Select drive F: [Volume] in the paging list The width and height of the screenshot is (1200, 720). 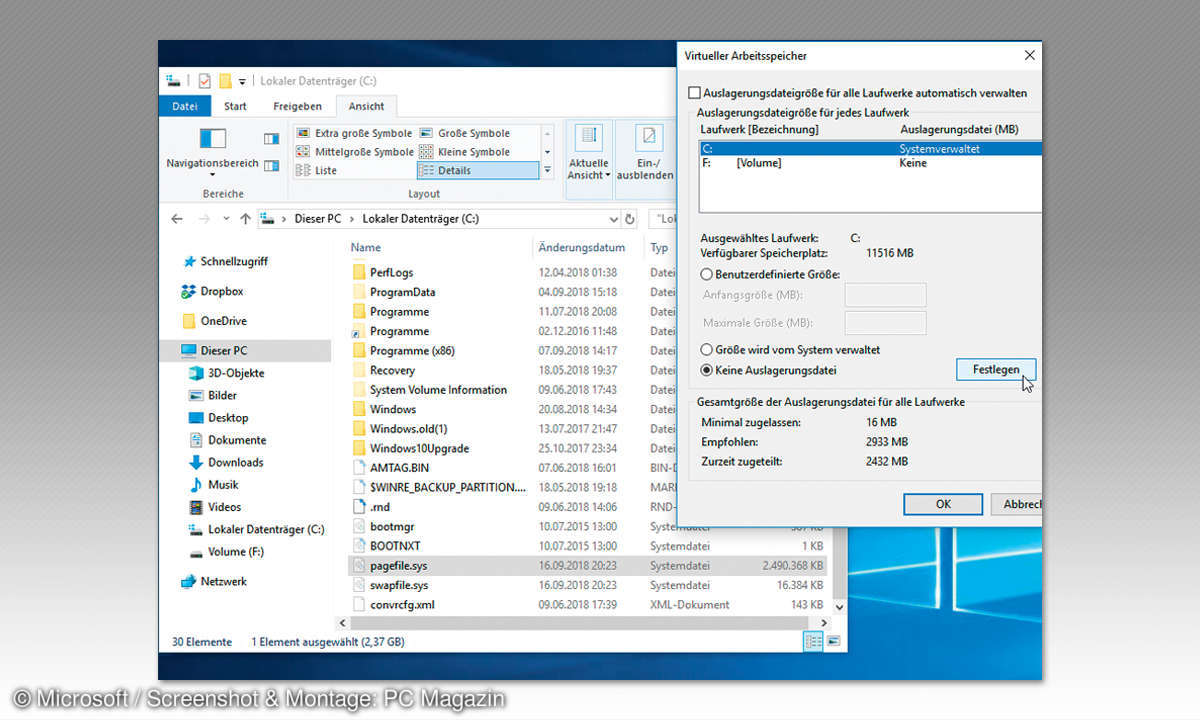(x=870, y=163)
